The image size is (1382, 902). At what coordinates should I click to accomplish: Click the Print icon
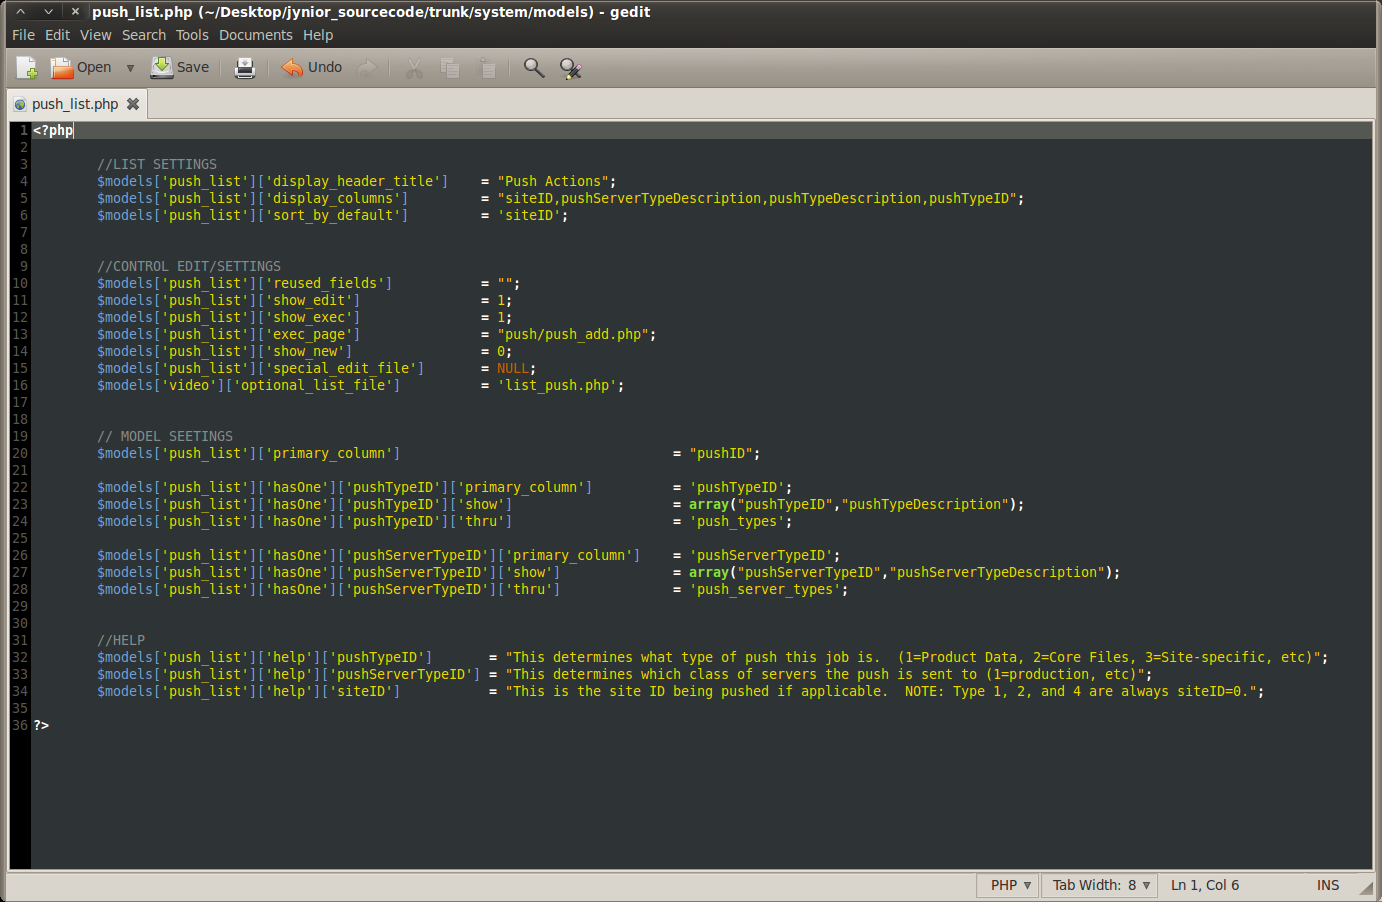pos(244,68)
